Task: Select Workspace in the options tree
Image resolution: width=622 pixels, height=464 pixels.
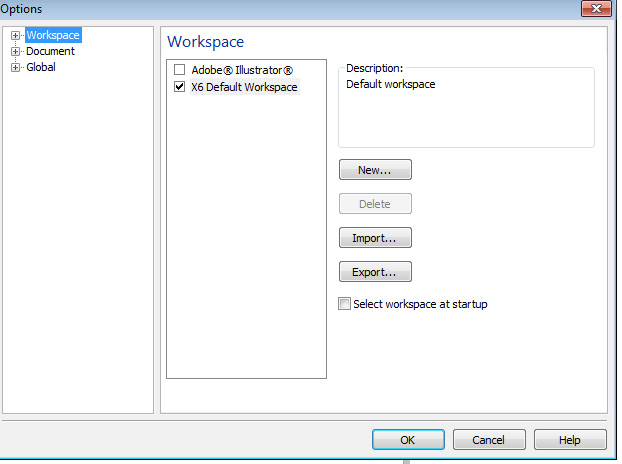Action: point(53,35)
